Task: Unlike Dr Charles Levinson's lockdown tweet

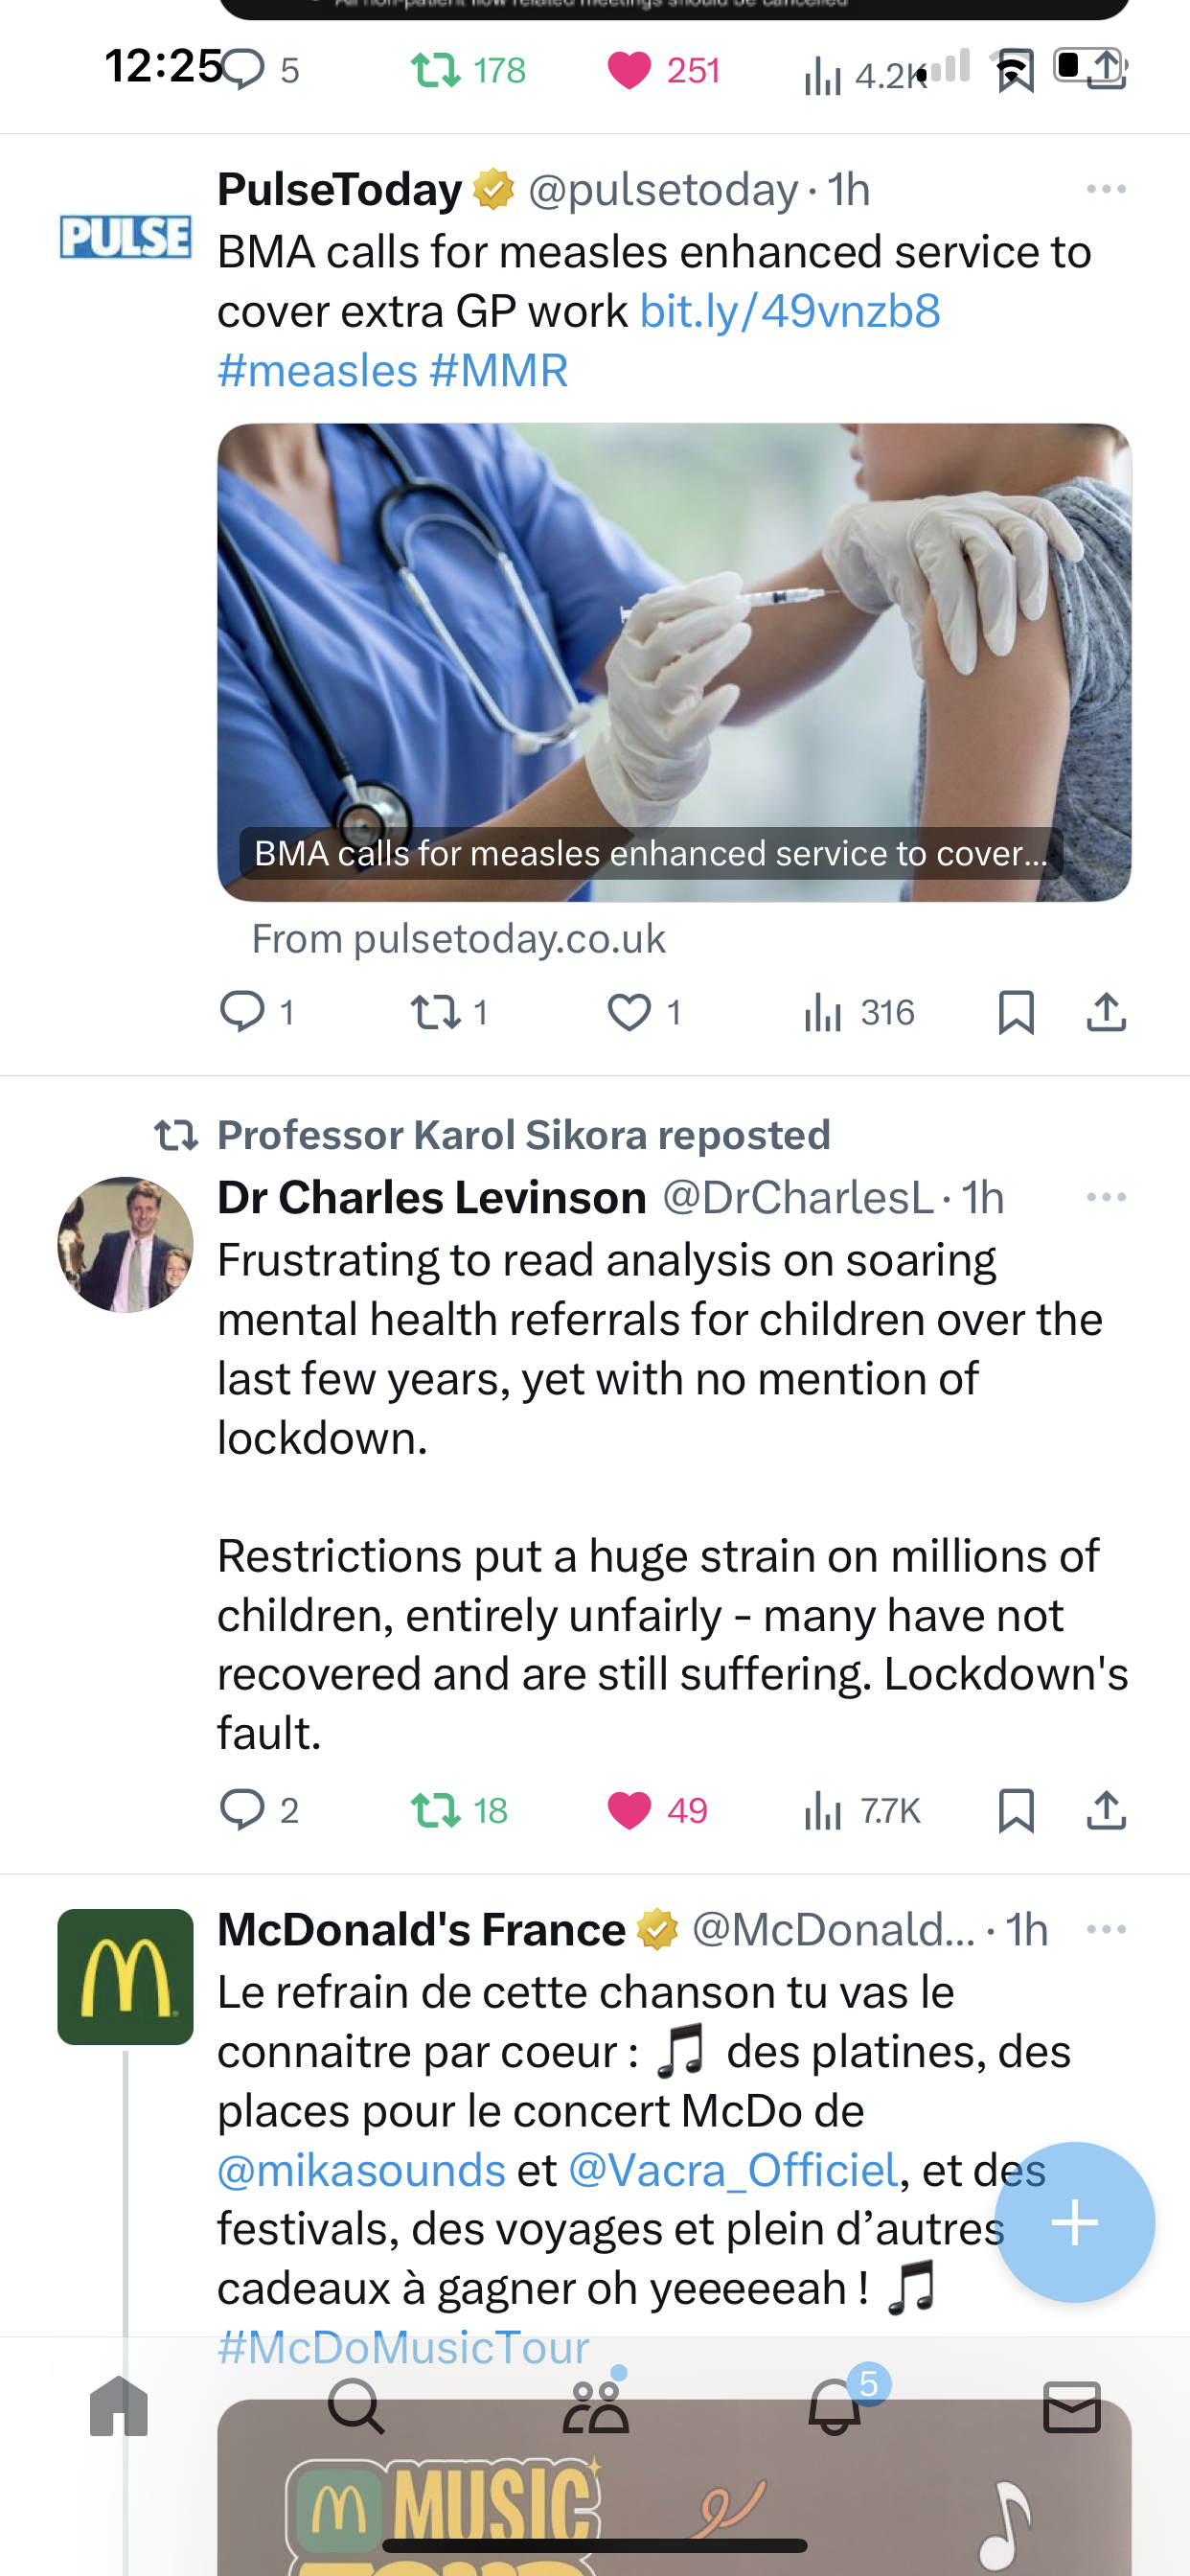Action: coord(657,1810)
